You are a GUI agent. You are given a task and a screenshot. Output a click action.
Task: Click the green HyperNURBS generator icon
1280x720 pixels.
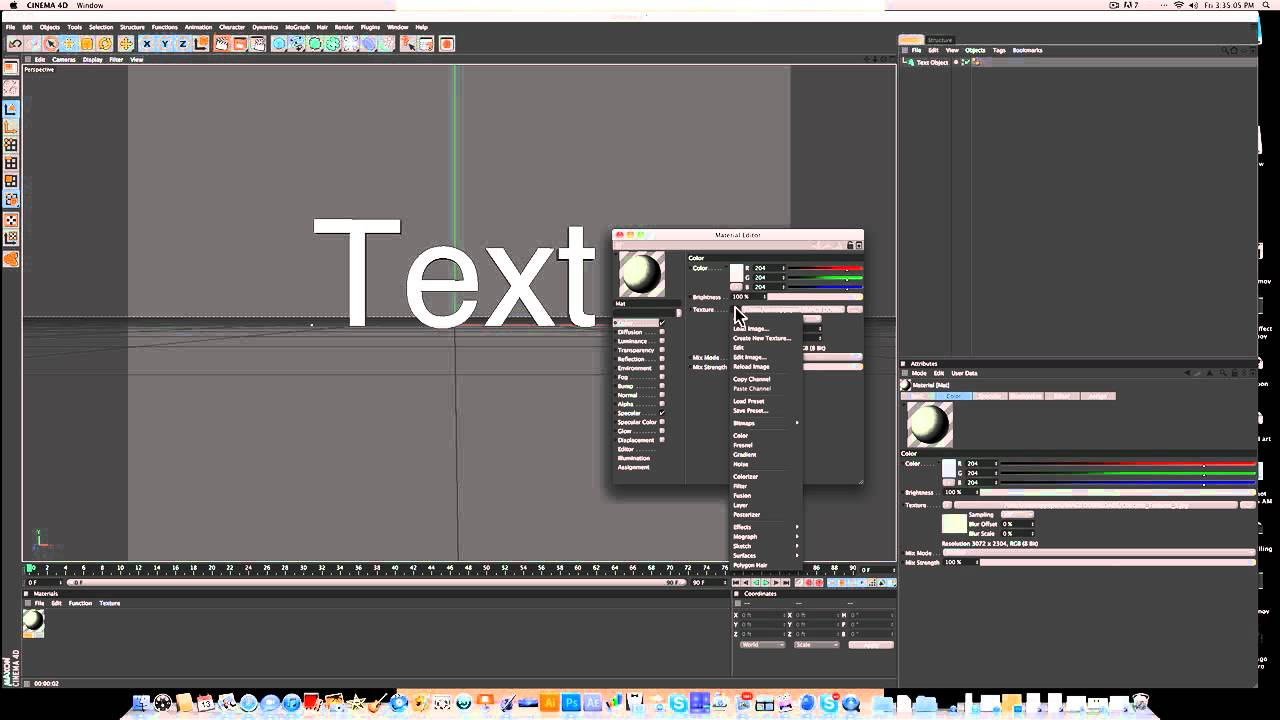pos(315,44)
